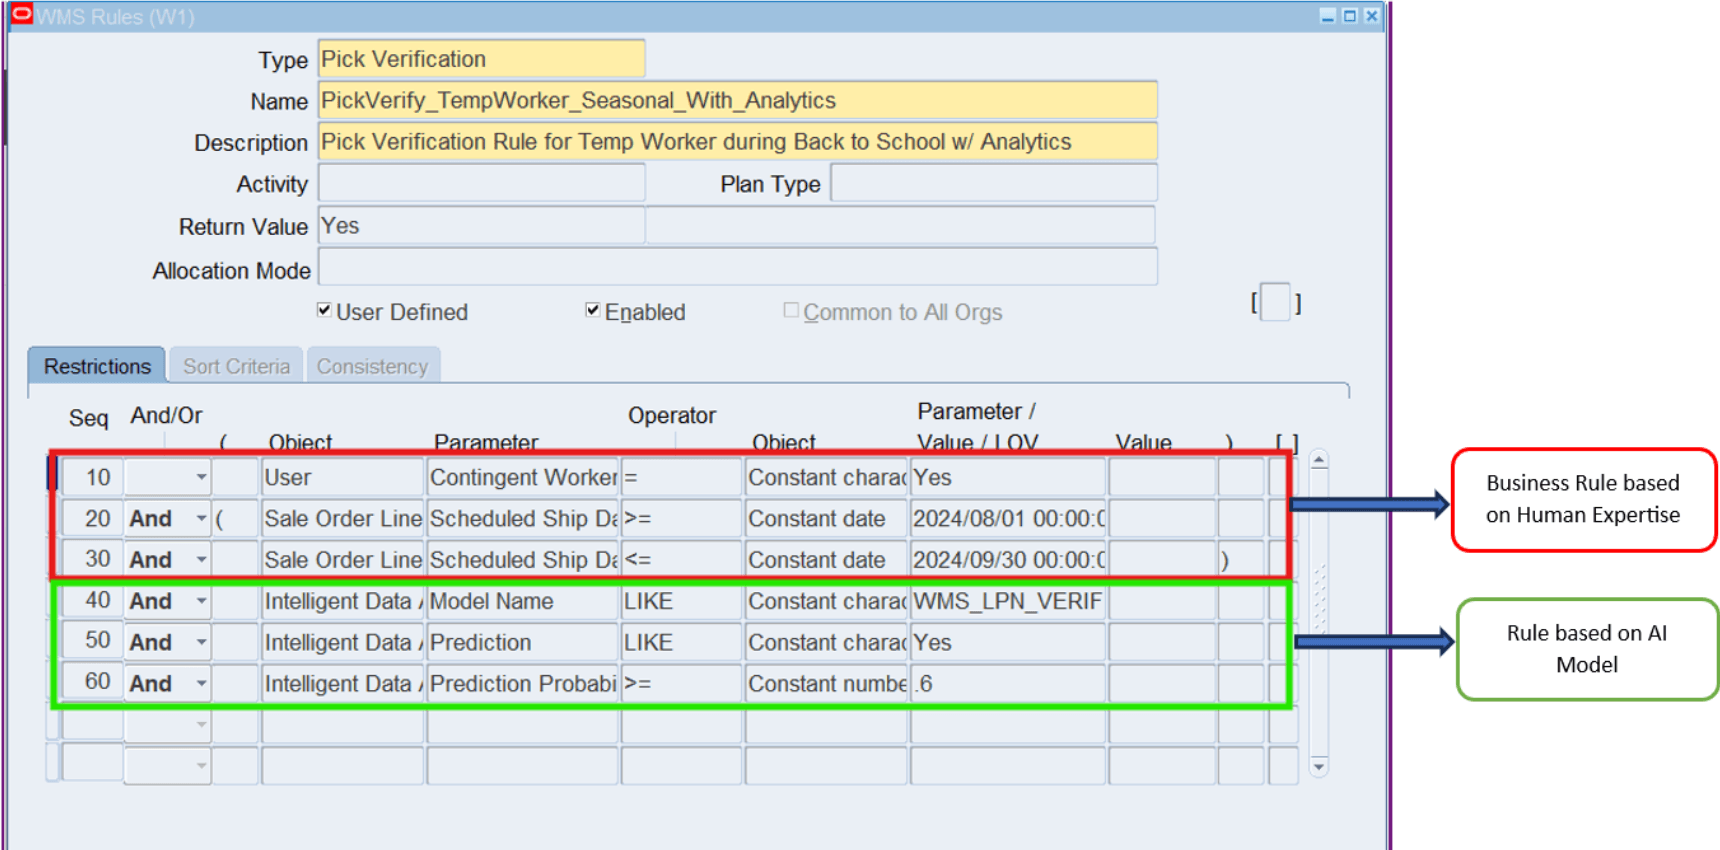Open the Restrictions tab
Viewport: 1720px width, 850px height.
97,366
